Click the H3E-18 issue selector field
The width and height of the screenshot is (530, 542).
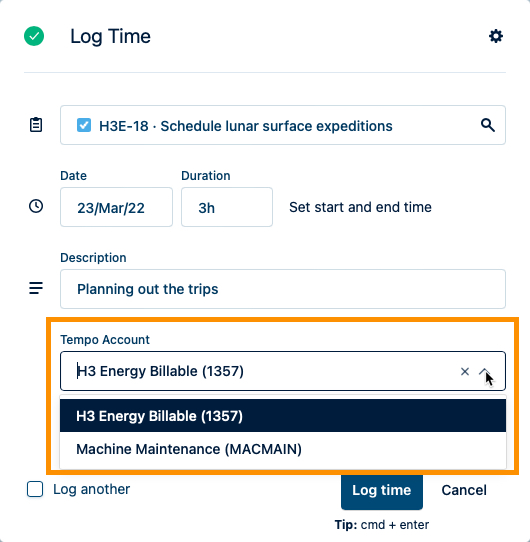(x=283, y=125)
